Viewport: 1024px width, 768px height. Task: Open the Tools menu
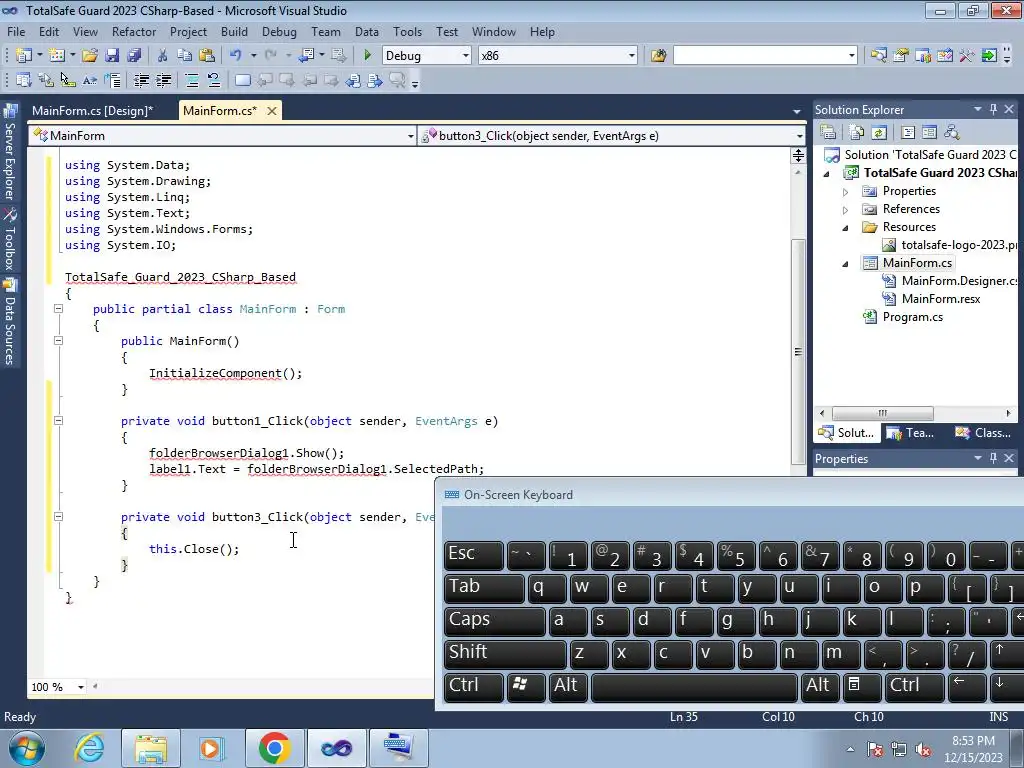(407, 31)
